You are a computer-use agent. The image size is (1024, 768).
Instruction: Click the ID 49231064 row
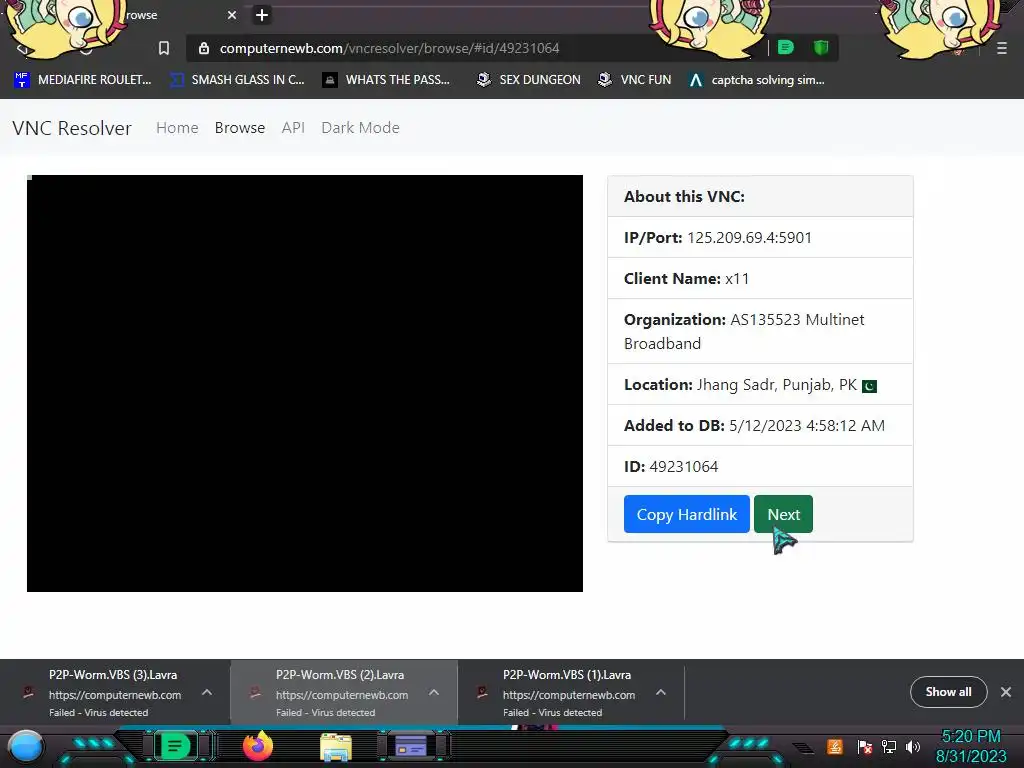(760, 467)
